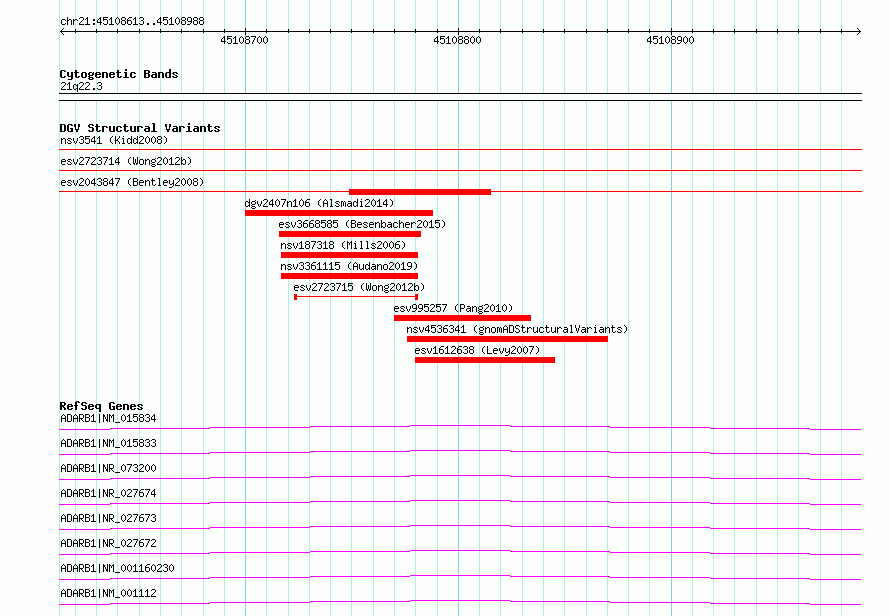
Task: Select the Cytogenetic Bands track title
Action: click(119, 74)
